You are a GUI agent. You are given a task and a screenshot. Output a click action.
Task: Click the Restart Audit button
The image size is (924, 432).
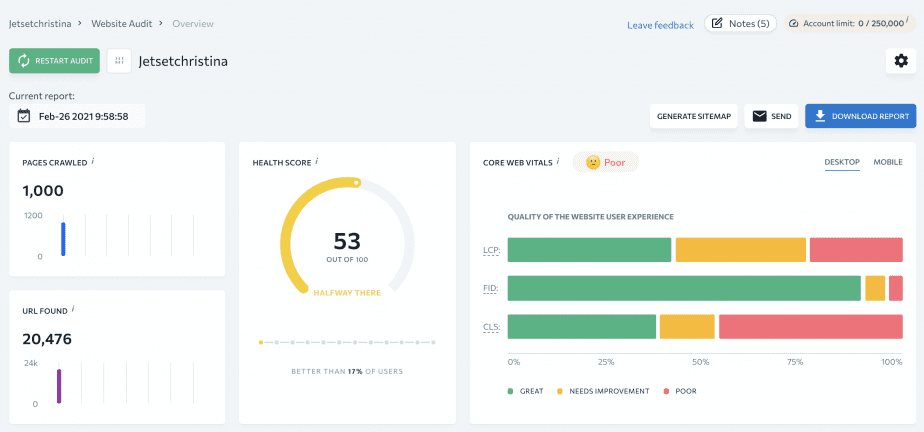click(x=54, y=61)
